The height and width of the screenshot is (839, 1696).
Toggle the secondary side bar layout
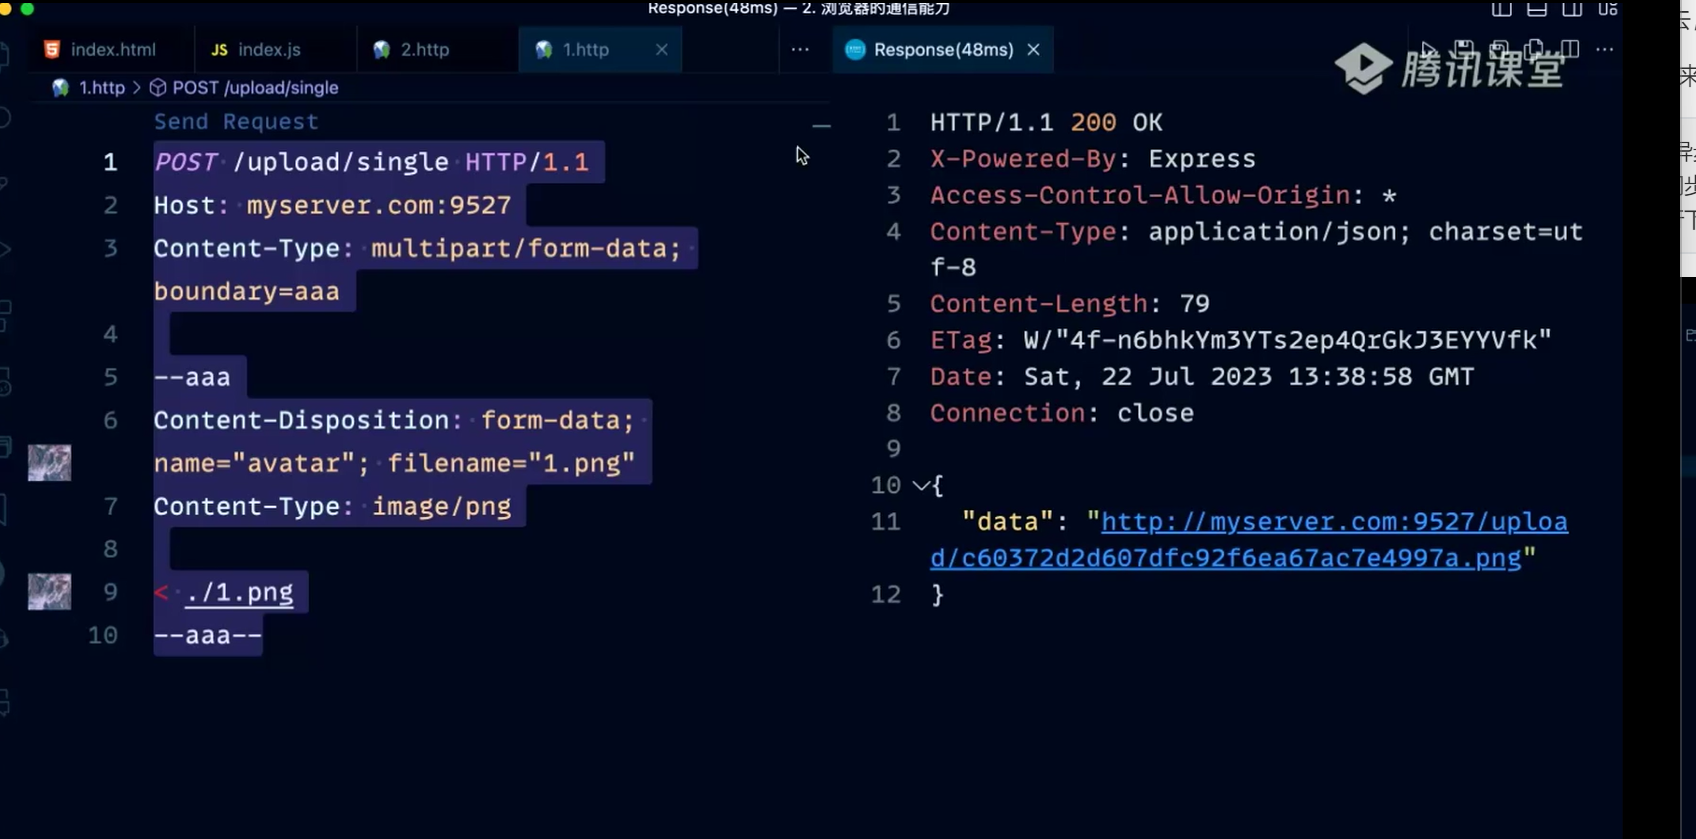click(1572, 9)
